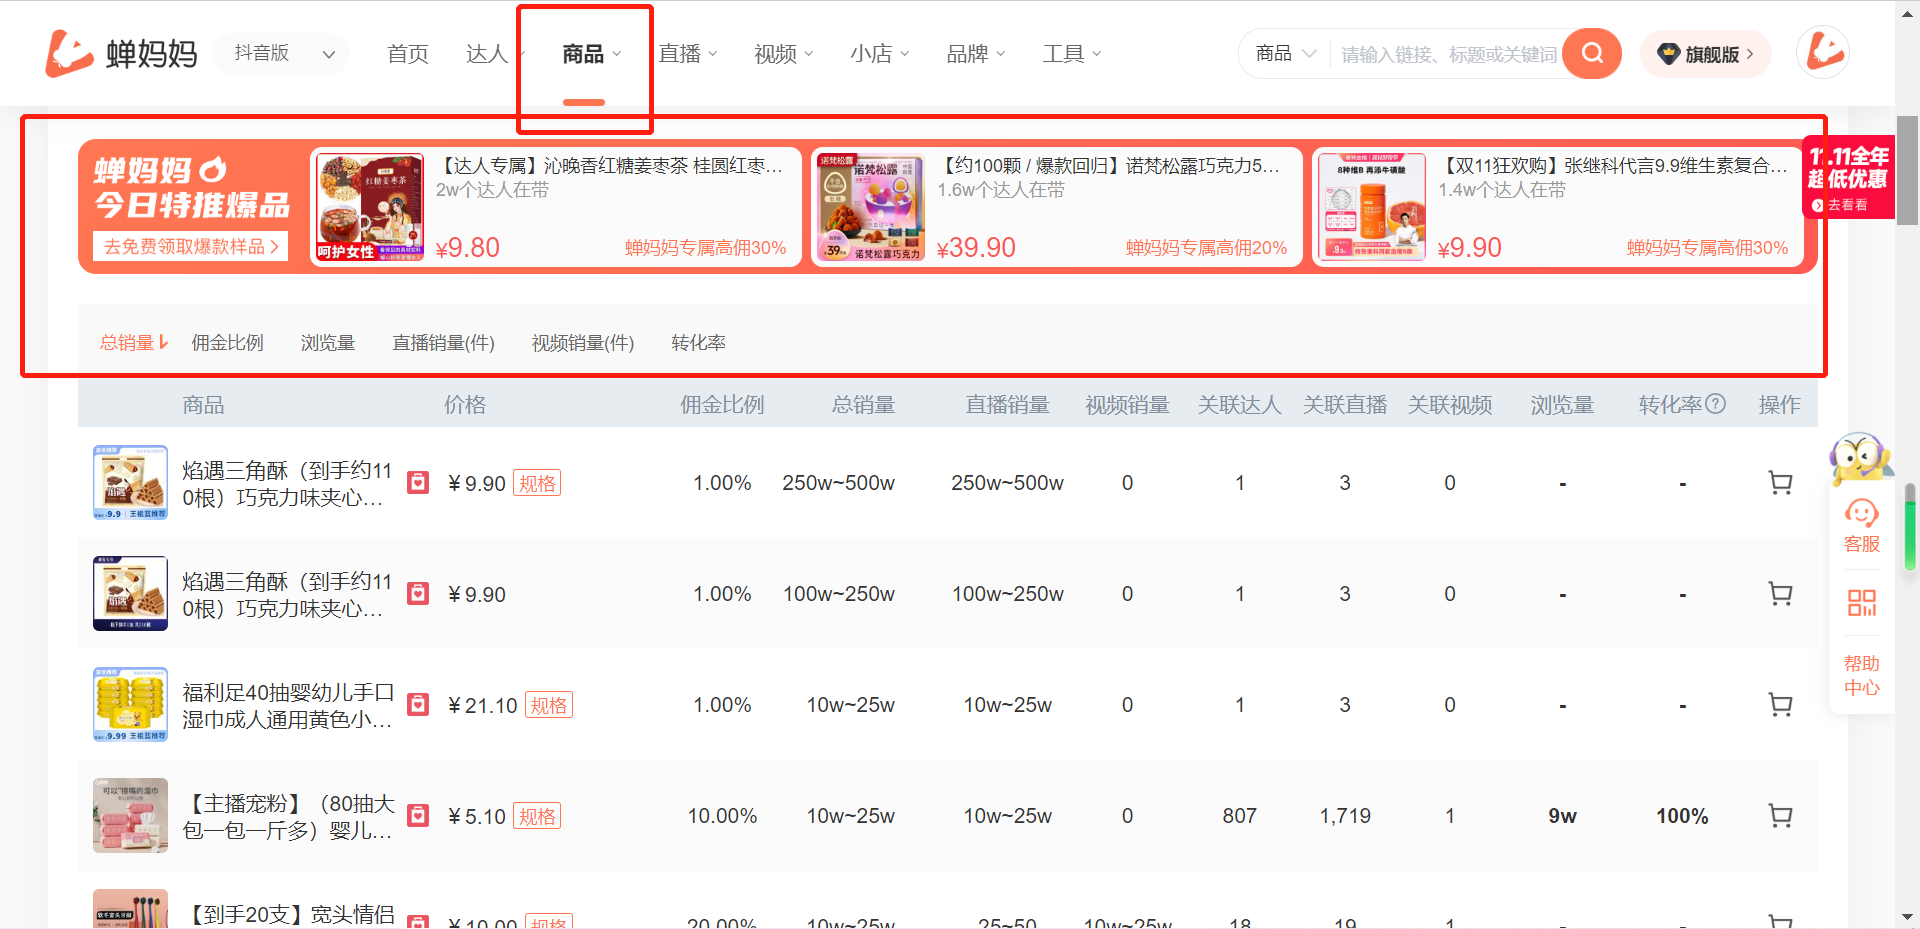Click page vertical scrollbar
The height and width of the screenshot is (929, 1920).
1907,170
